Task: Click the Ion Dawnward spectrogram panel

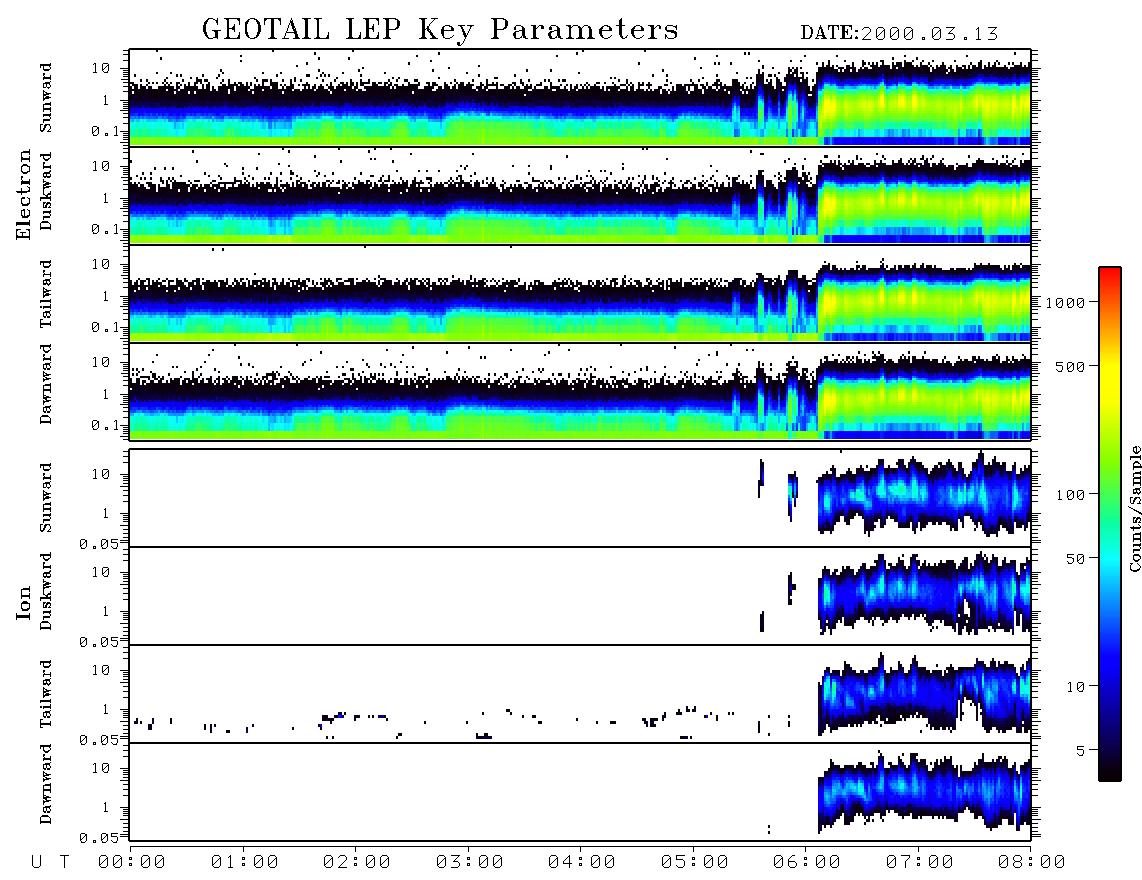Action: tap(580, 792)
